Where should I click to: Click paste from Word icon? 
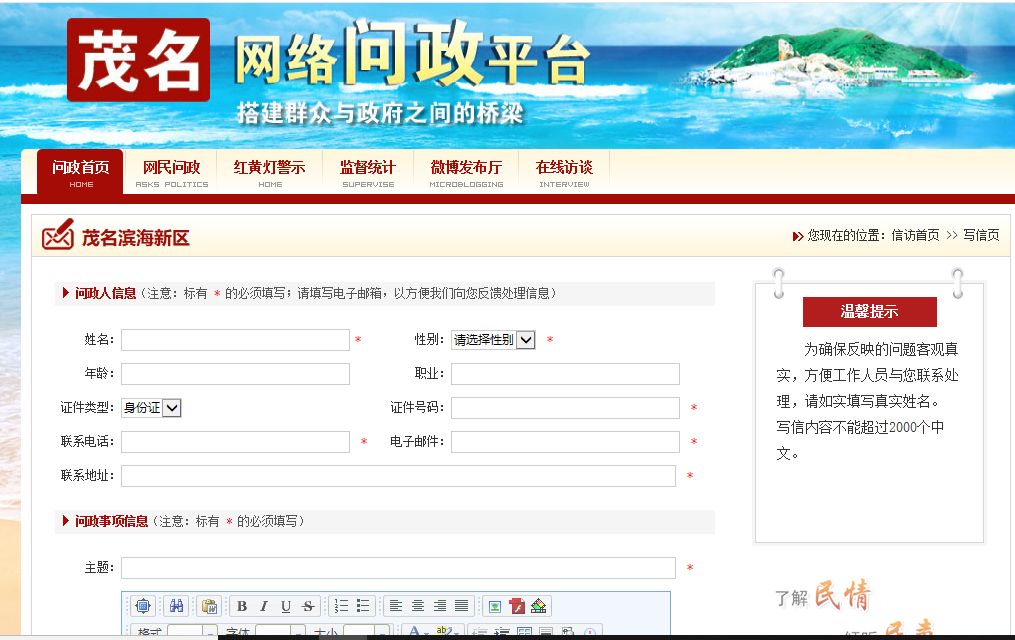(x=209, y=606)
